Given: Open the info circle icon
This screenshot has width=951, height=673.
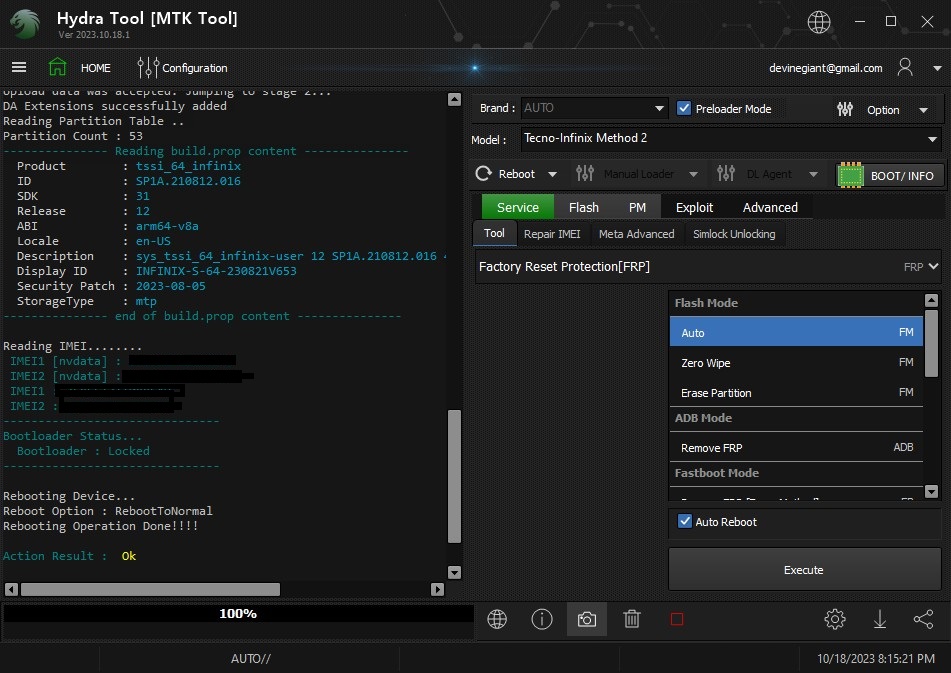Looking at the screenshot, I should [x=542, y=619].
